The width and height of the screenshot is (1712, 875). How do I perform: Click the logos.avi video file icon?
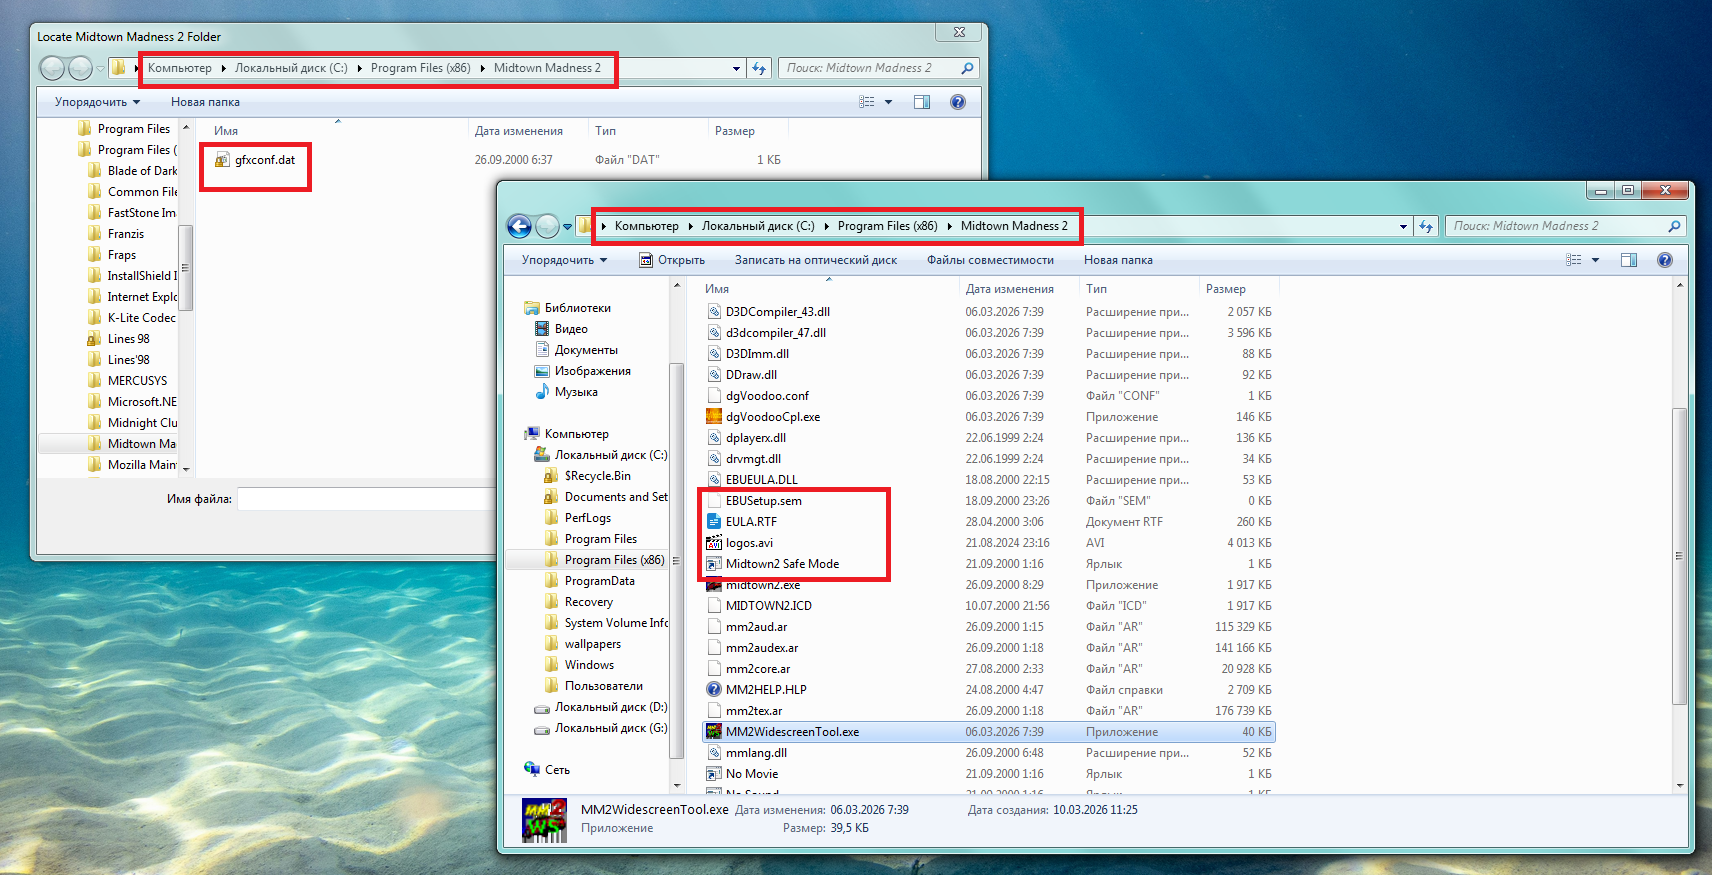pos(714,543)
